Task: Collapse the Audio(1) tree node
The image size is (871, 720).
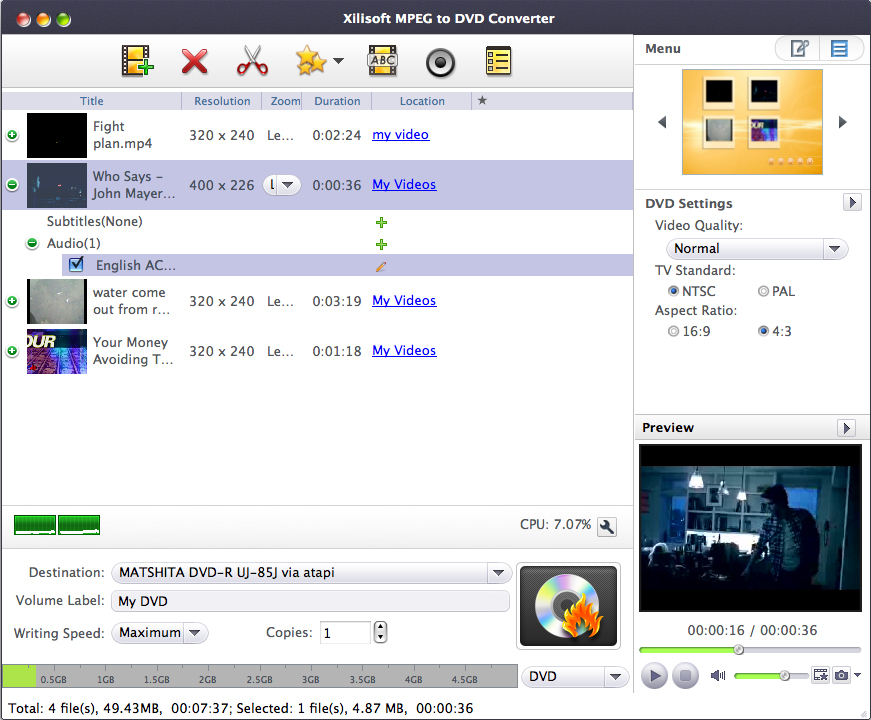Action: [31, 243]
